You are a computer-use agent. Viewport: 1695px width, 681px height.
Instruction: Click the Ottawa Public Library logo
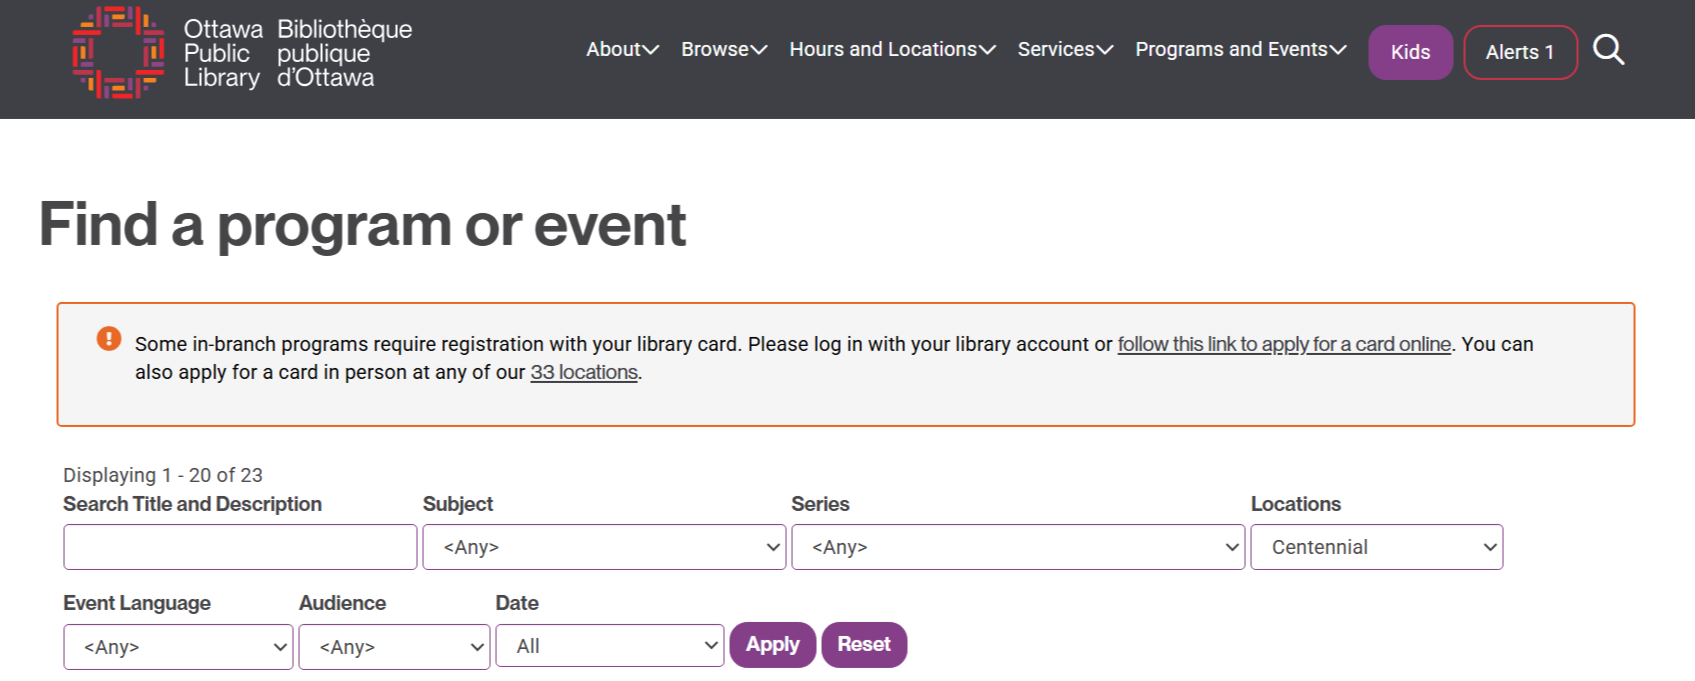241,53
